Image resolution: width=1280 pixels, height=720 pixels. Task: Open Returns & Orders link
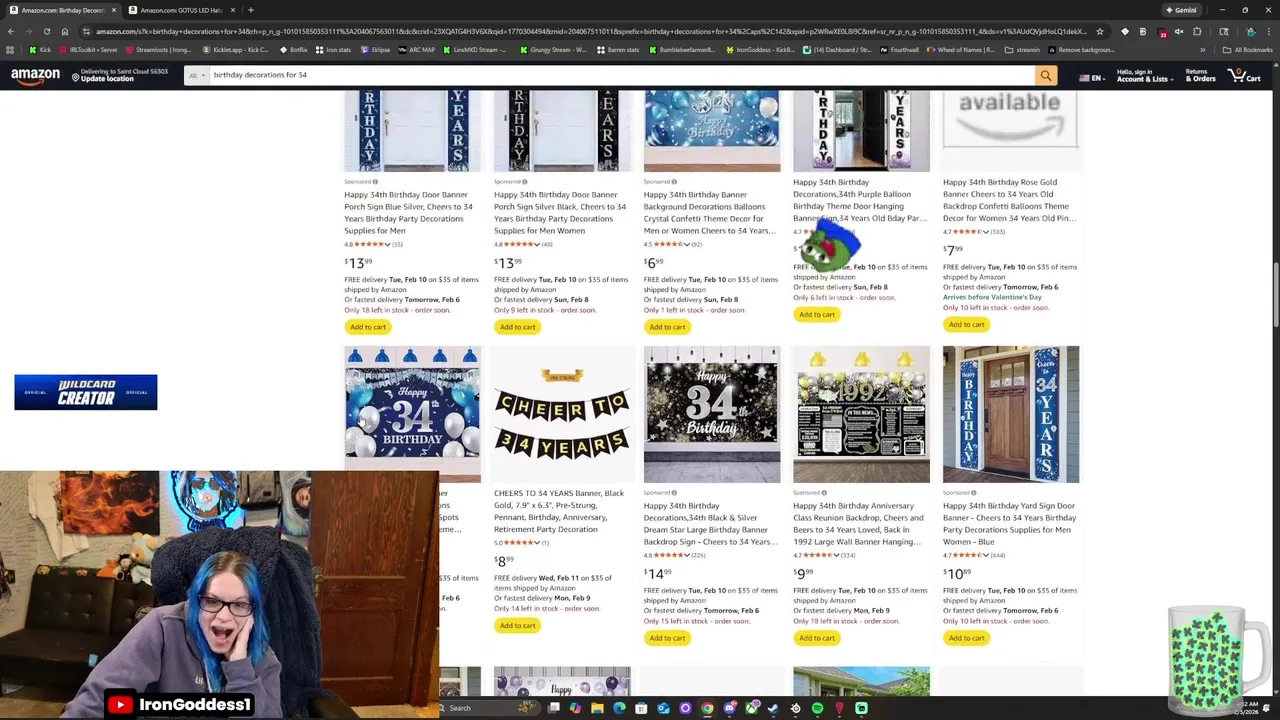click(1199, 75)
